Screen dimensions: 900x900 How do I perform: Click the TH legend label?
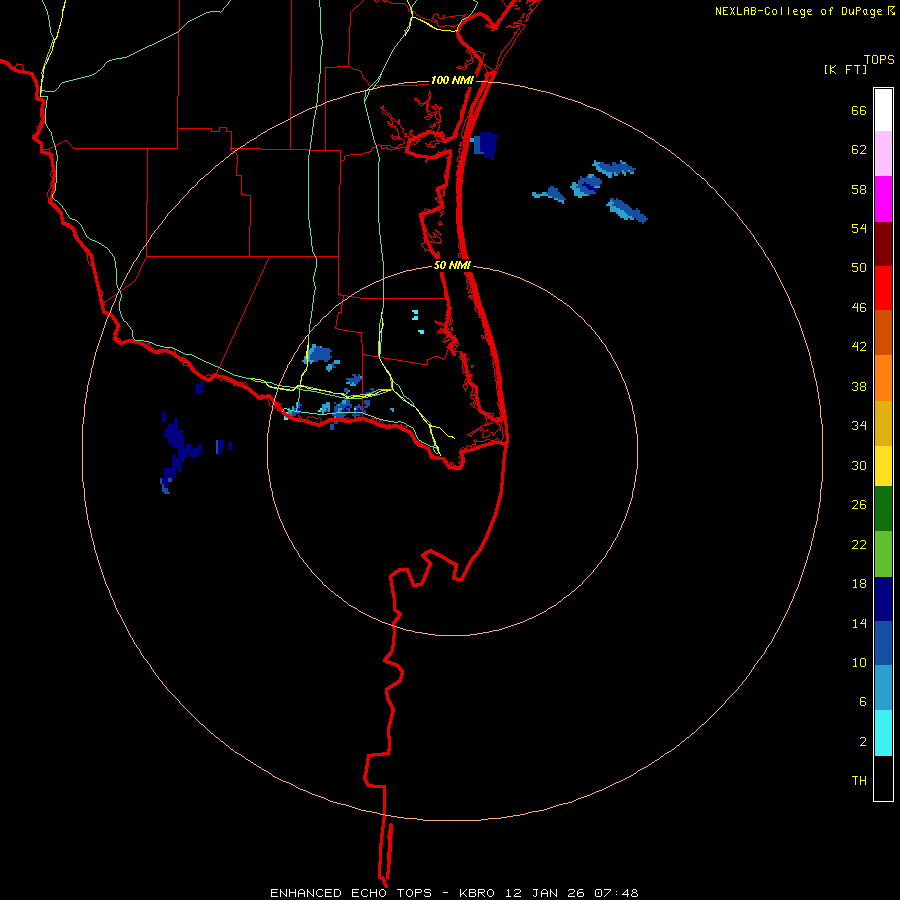[x=859, y=781]
